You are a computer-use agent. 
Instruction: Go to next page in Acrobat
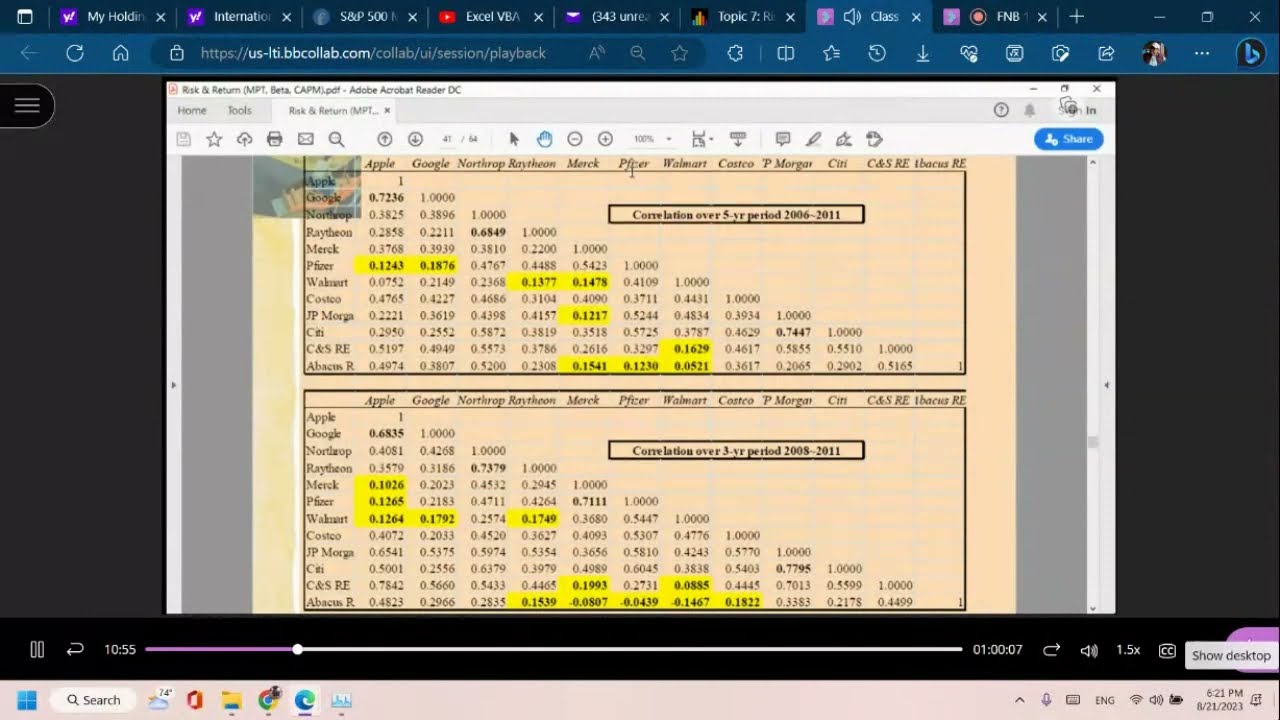pos(415,139)
